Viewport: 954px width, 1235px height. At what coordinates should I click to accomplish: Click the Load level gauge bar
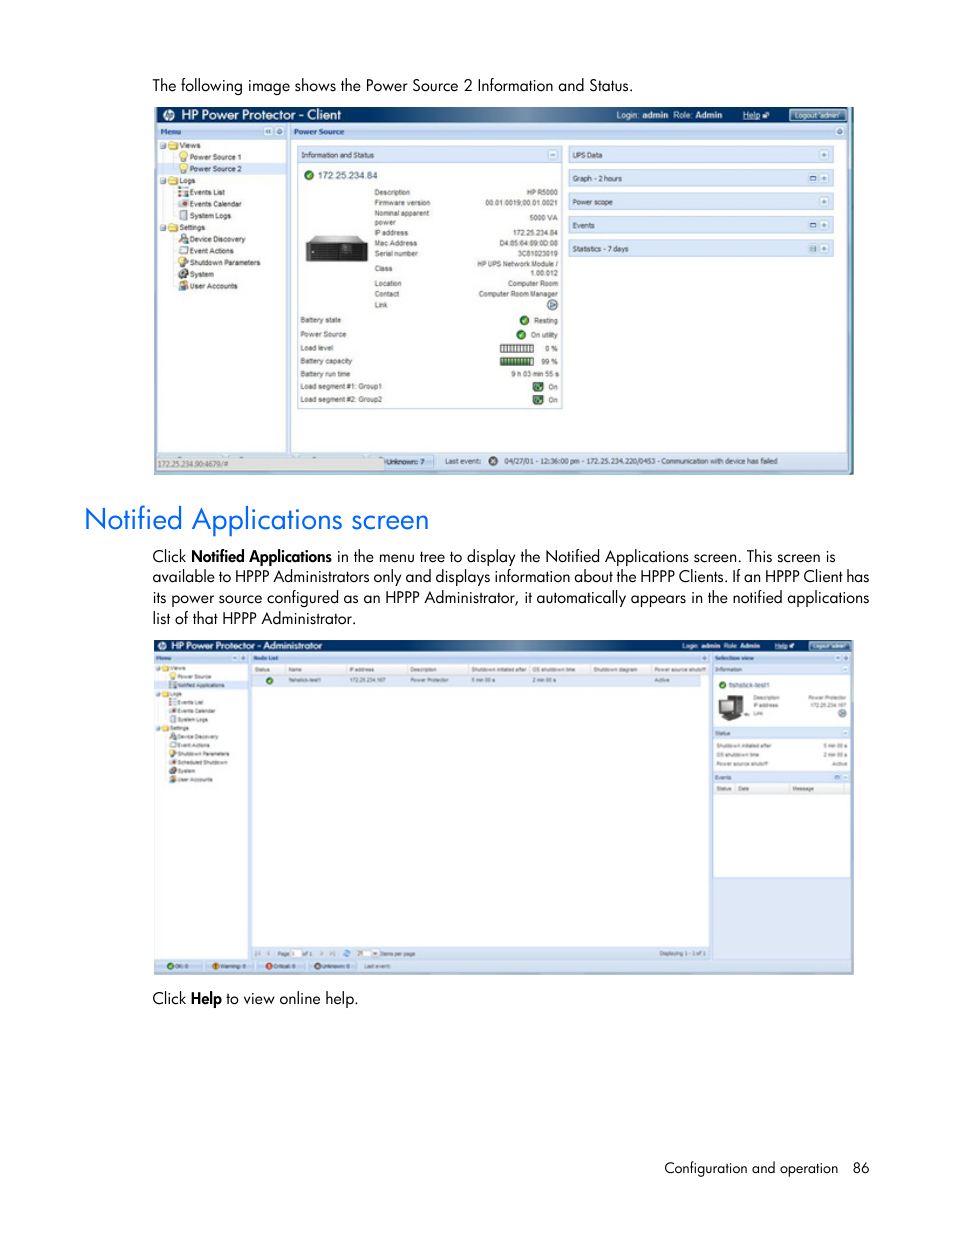[517, 349]
